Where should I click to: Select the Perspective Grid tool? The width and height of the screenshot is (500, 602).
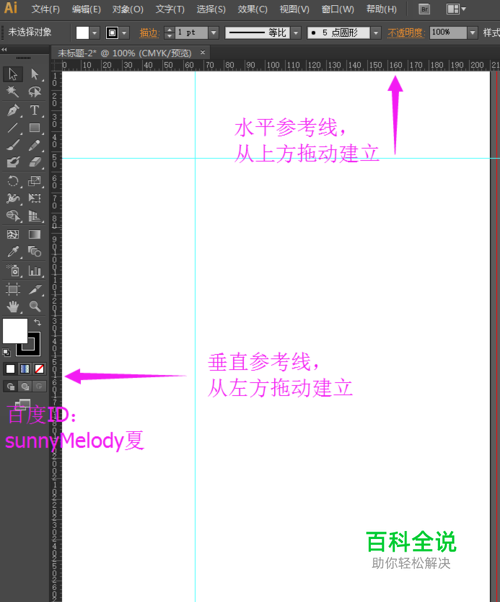(x=35, y=216)
